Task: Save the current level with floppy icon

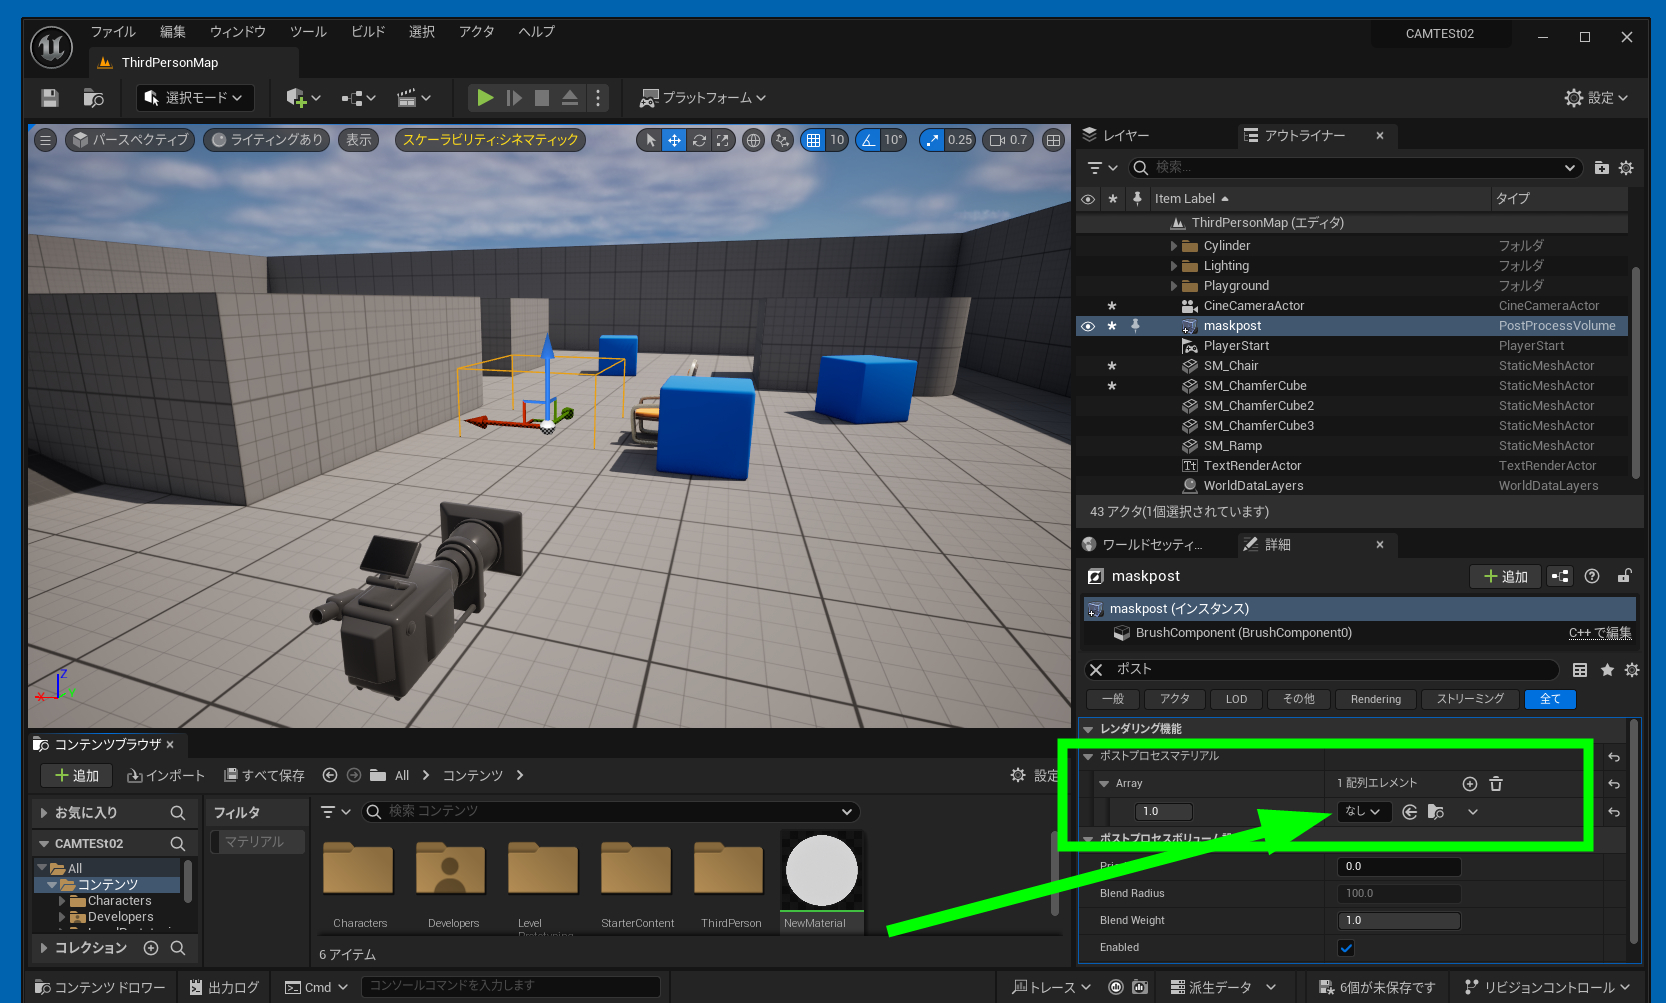Action: [50, 98]
